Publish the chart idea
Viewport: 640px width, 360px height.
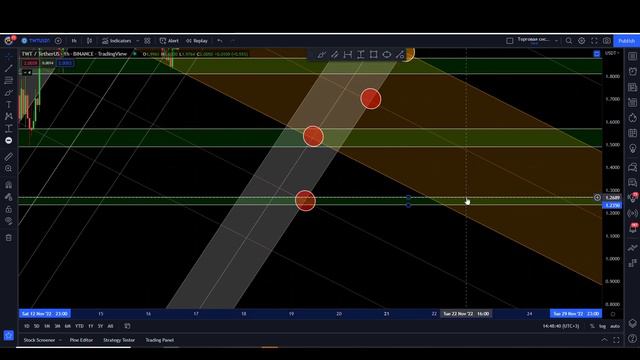coord(626,41)
